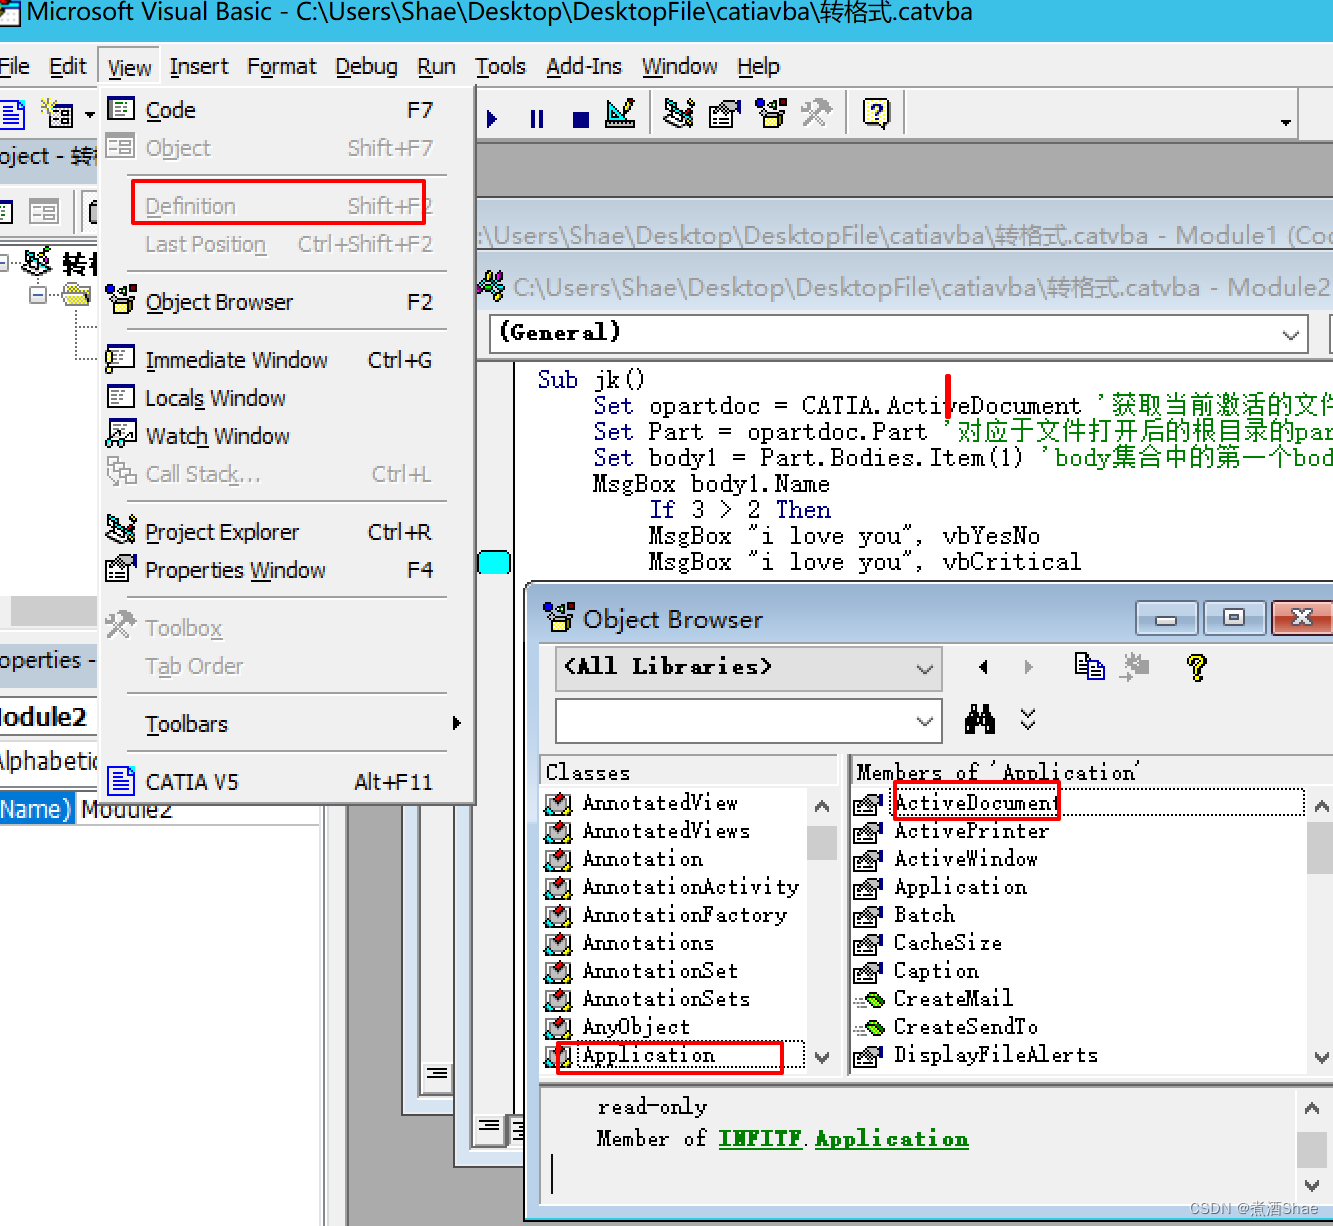This screenshot has width=1333, height=1226.
Task: Choose Object Browser from View menu
Action: pyautogui.click(x=219, y=302)
